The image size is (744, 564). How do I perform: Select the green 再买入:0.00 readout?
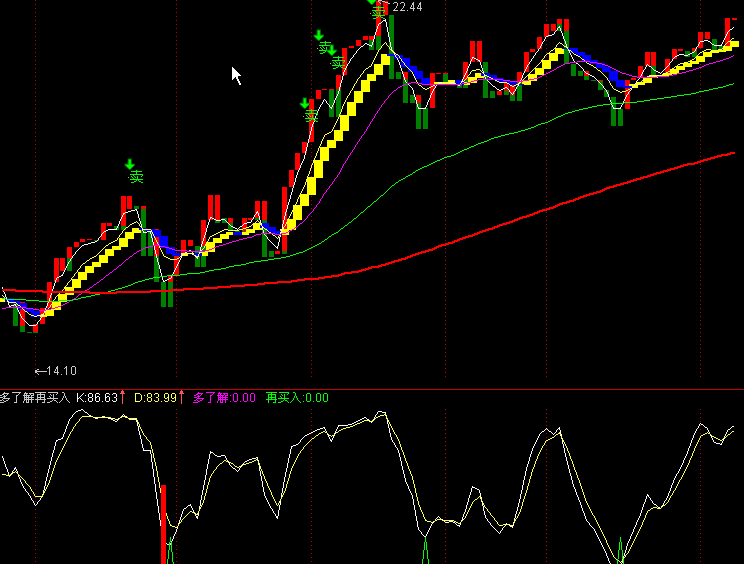[297, 398]
